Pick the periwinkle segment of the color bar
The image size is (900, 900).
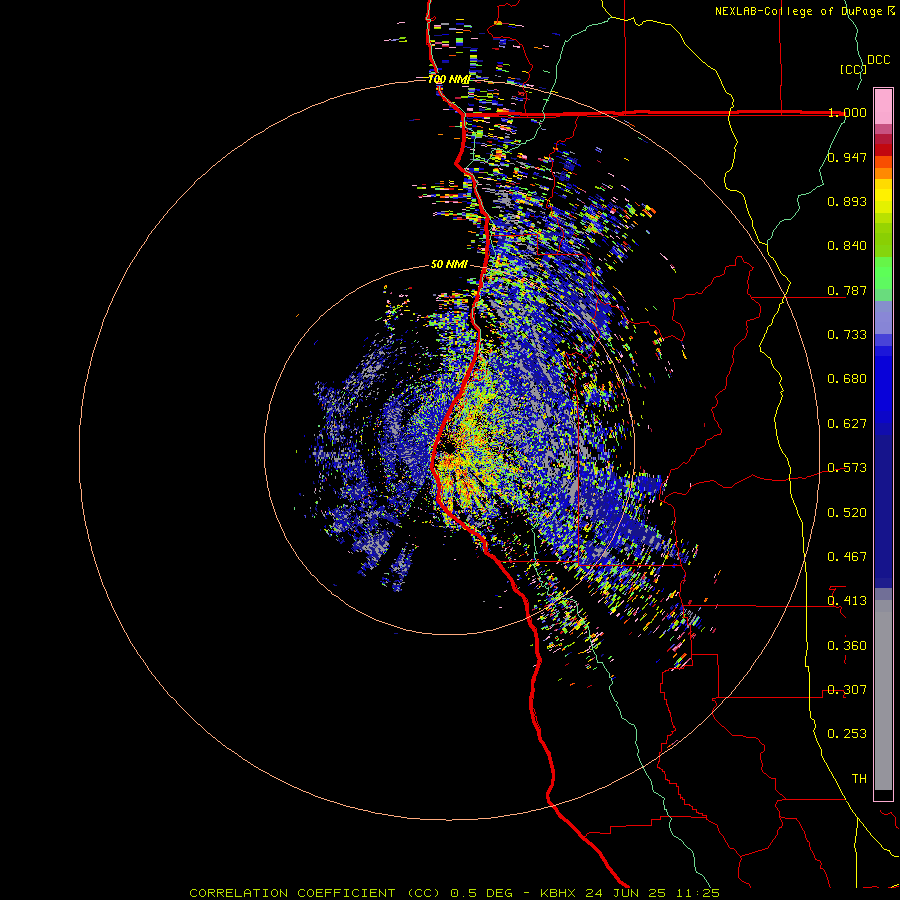click(883, 317)
